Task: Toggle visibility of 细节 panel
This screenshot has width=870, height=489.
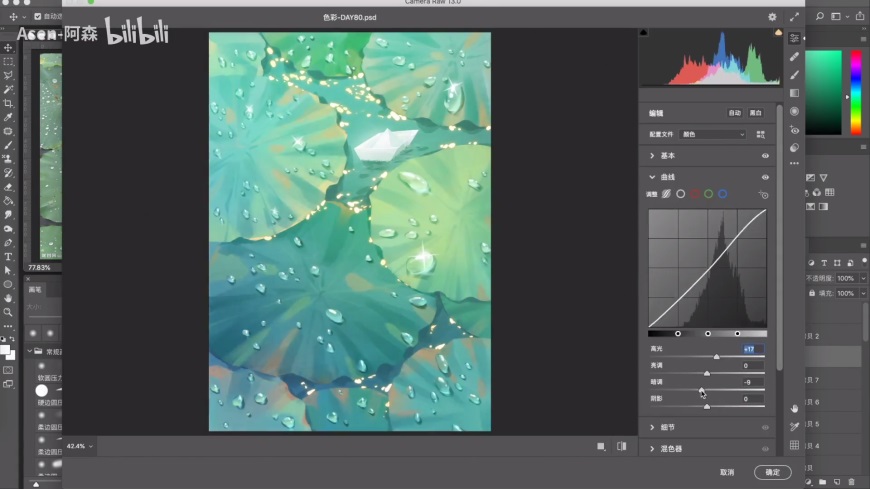Action: pyautogui.click(x=765, y=427)
